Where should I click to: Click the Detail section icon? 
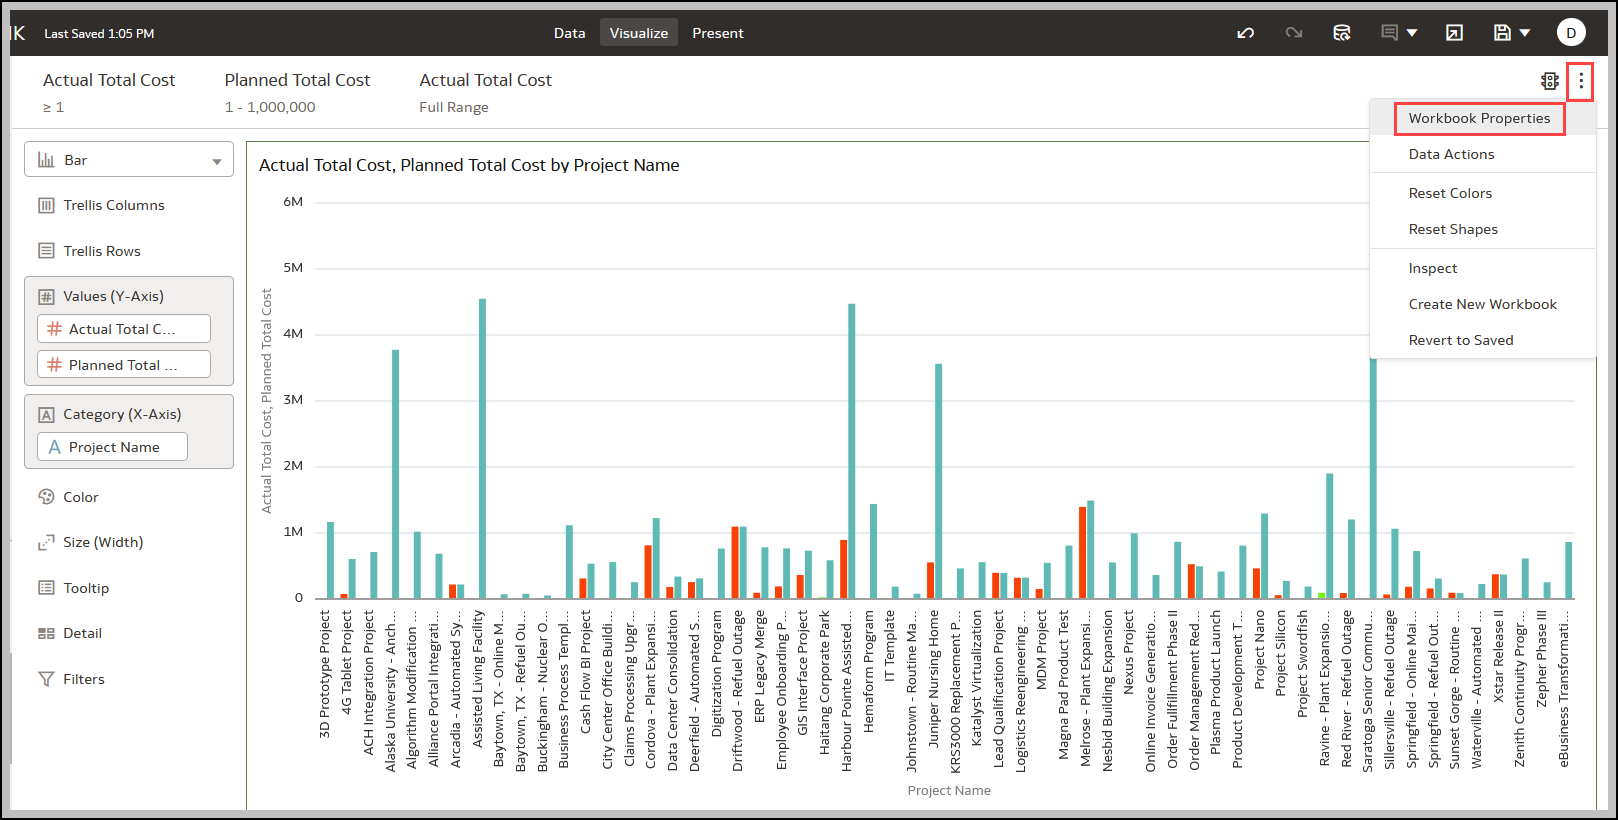click(46, 633)
